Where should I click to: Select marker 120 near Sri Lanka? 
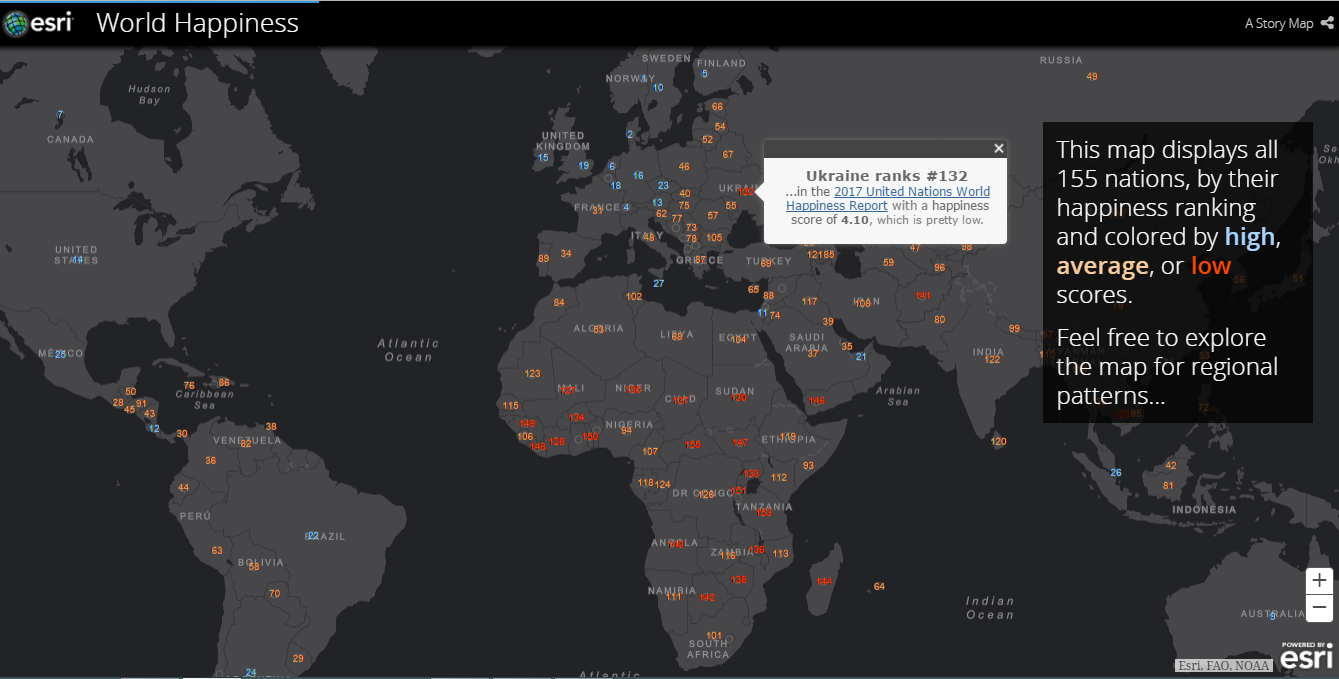coord(998,442)
